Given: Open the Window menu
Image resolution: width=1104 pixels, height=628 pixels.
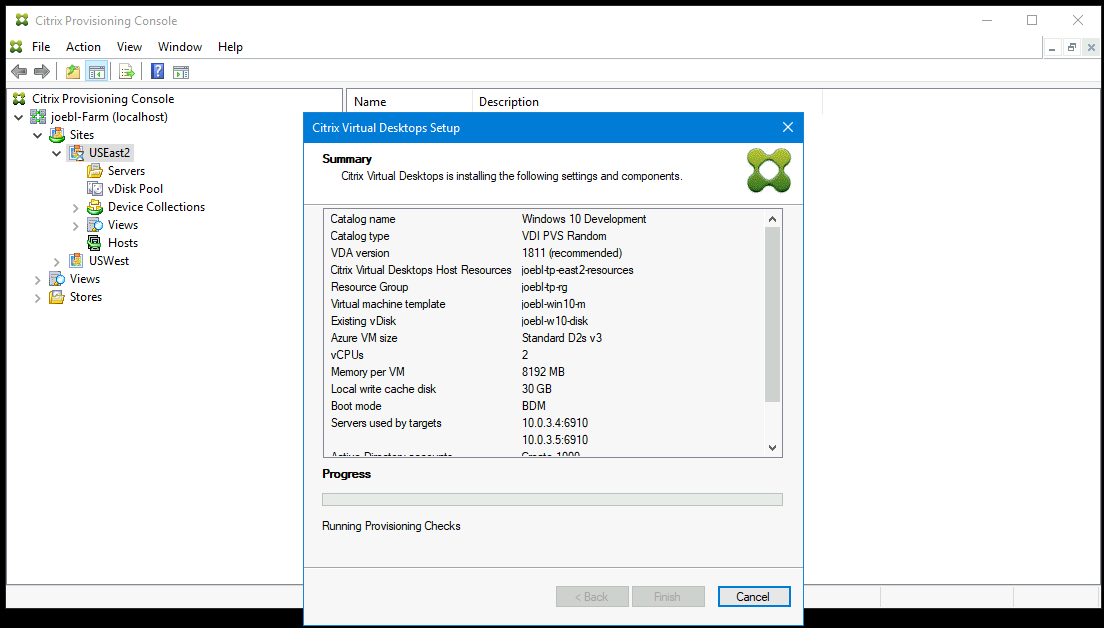Looking at the screenshot, I should 180,46.
